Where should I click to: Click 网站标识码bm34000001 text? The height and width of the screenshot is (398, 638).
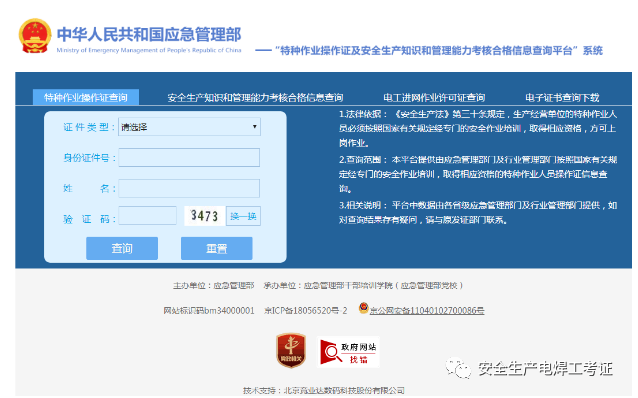coord(209,311)
